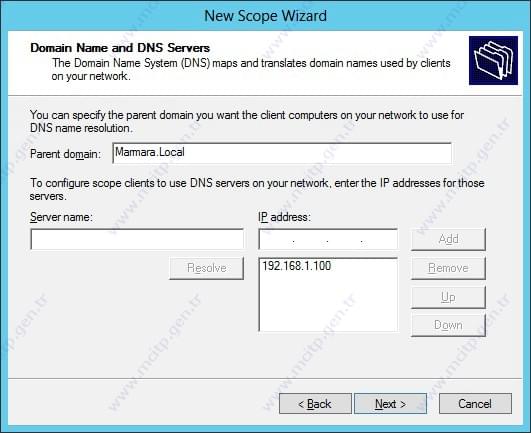
Task: Click the 'Parent domain:' label
Action: (x=65, y=154)
